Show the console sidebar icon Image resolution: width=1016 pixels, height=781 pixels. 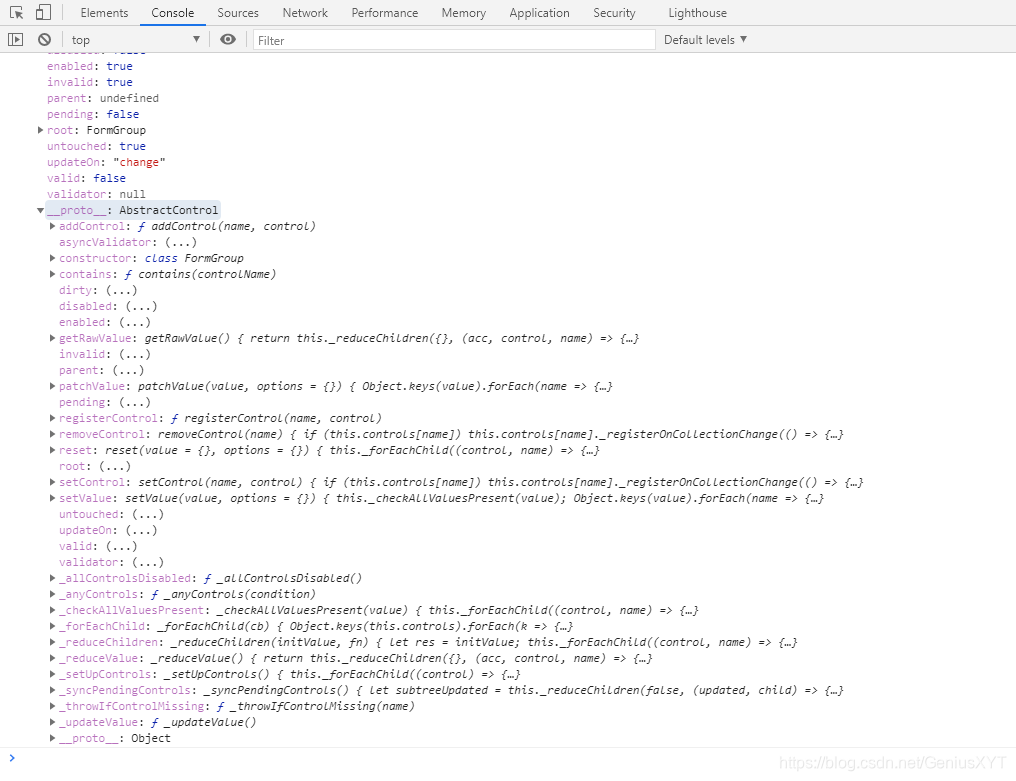point(16,40)
